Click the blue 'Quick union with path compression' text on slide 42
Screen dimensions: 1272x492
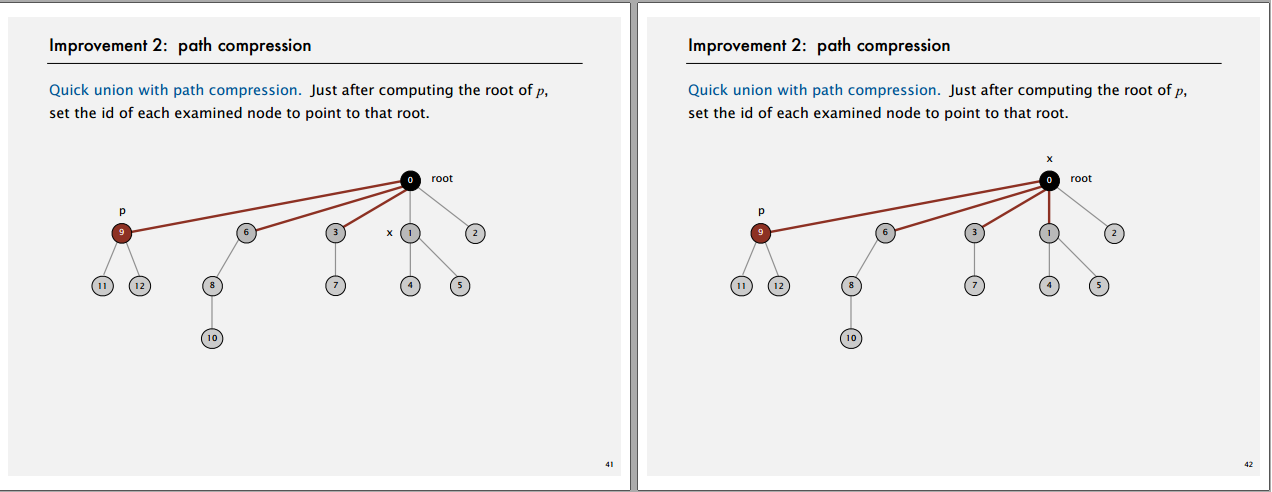tap(814, 90)
